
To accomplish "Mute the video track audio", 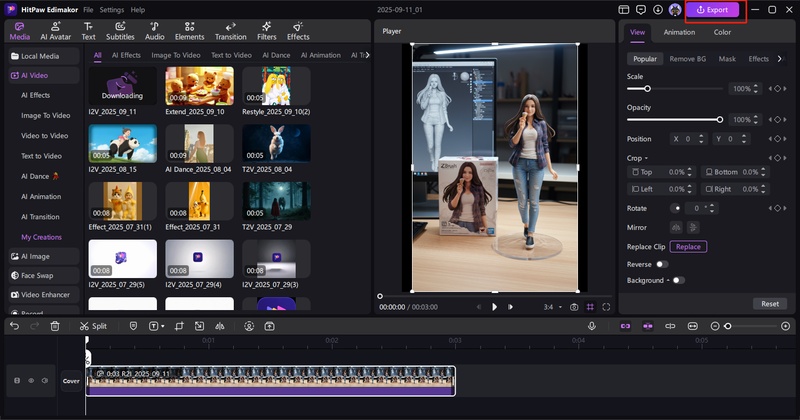I will [45, 381].
